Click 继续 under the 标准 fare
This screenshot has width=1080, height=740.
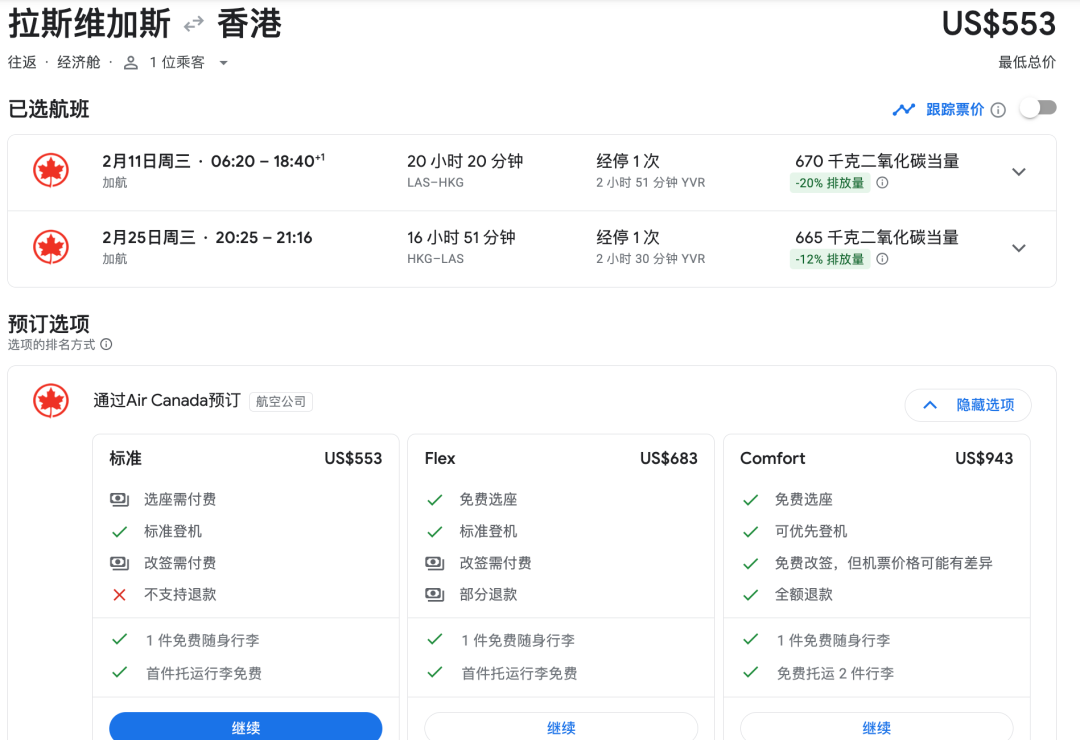[x=245, y=727]
